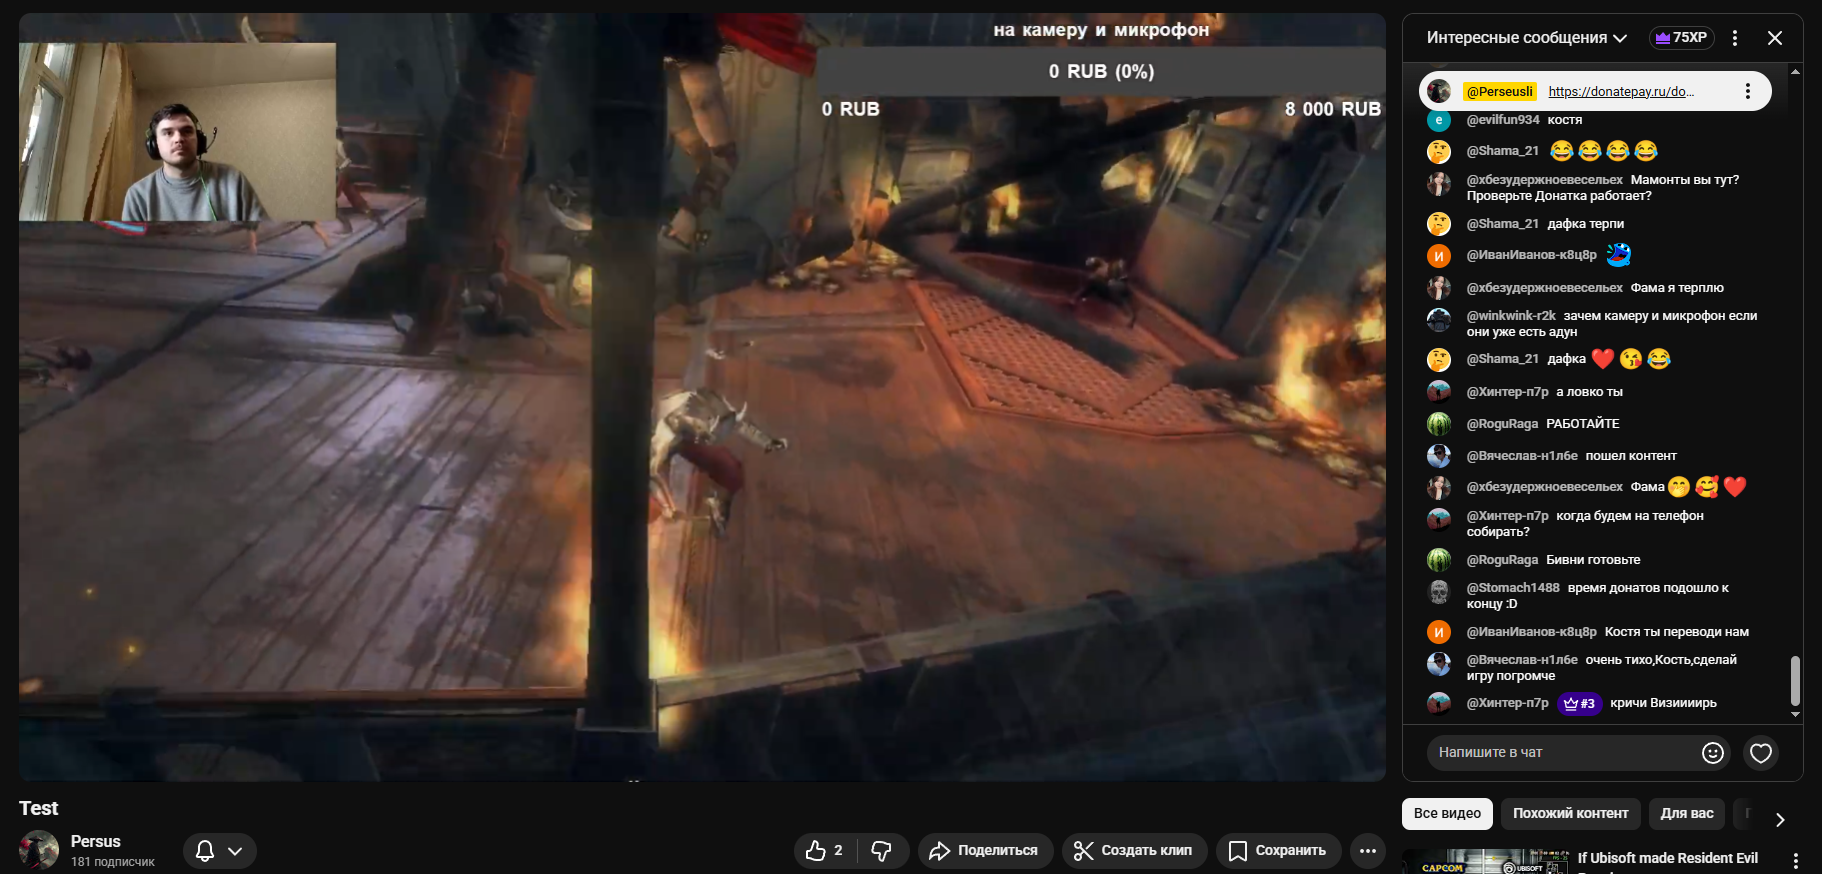Click the video title 'Test'
This screenshot has width=1822, height=874.
[x=39, y=808]
